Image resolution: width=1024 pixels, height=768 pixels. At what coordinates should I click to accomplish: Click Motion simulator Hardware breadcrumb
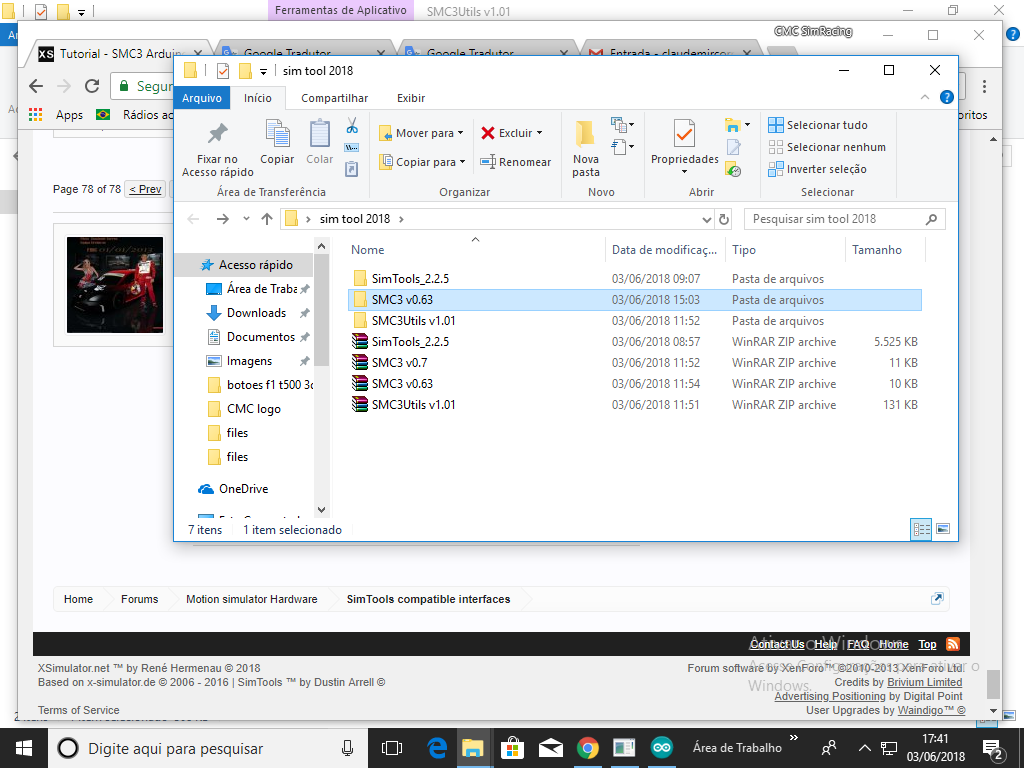(251, 599)
